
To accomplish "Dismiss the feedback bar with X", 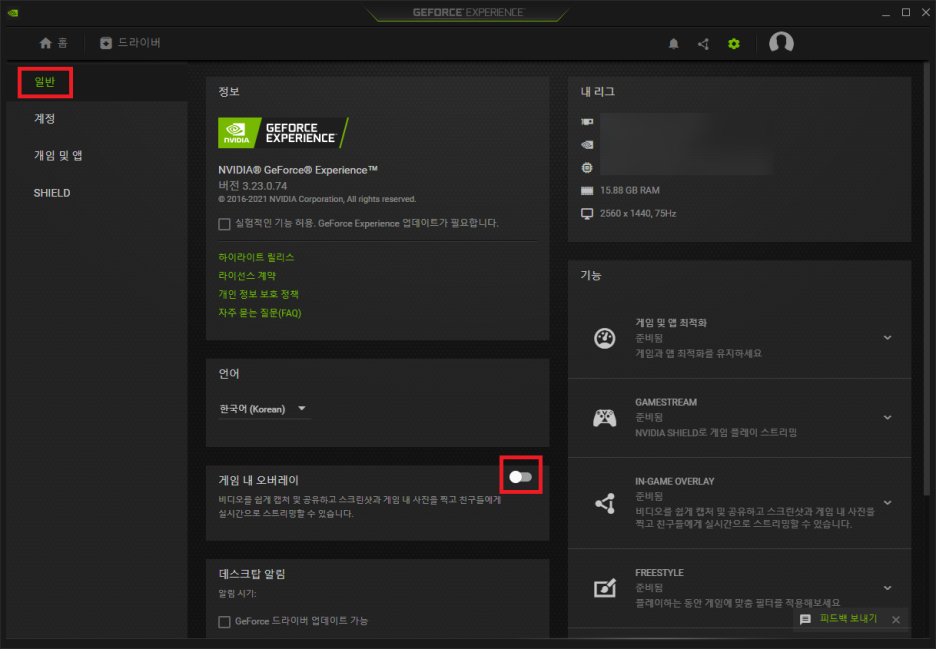I will pos(896,620).
